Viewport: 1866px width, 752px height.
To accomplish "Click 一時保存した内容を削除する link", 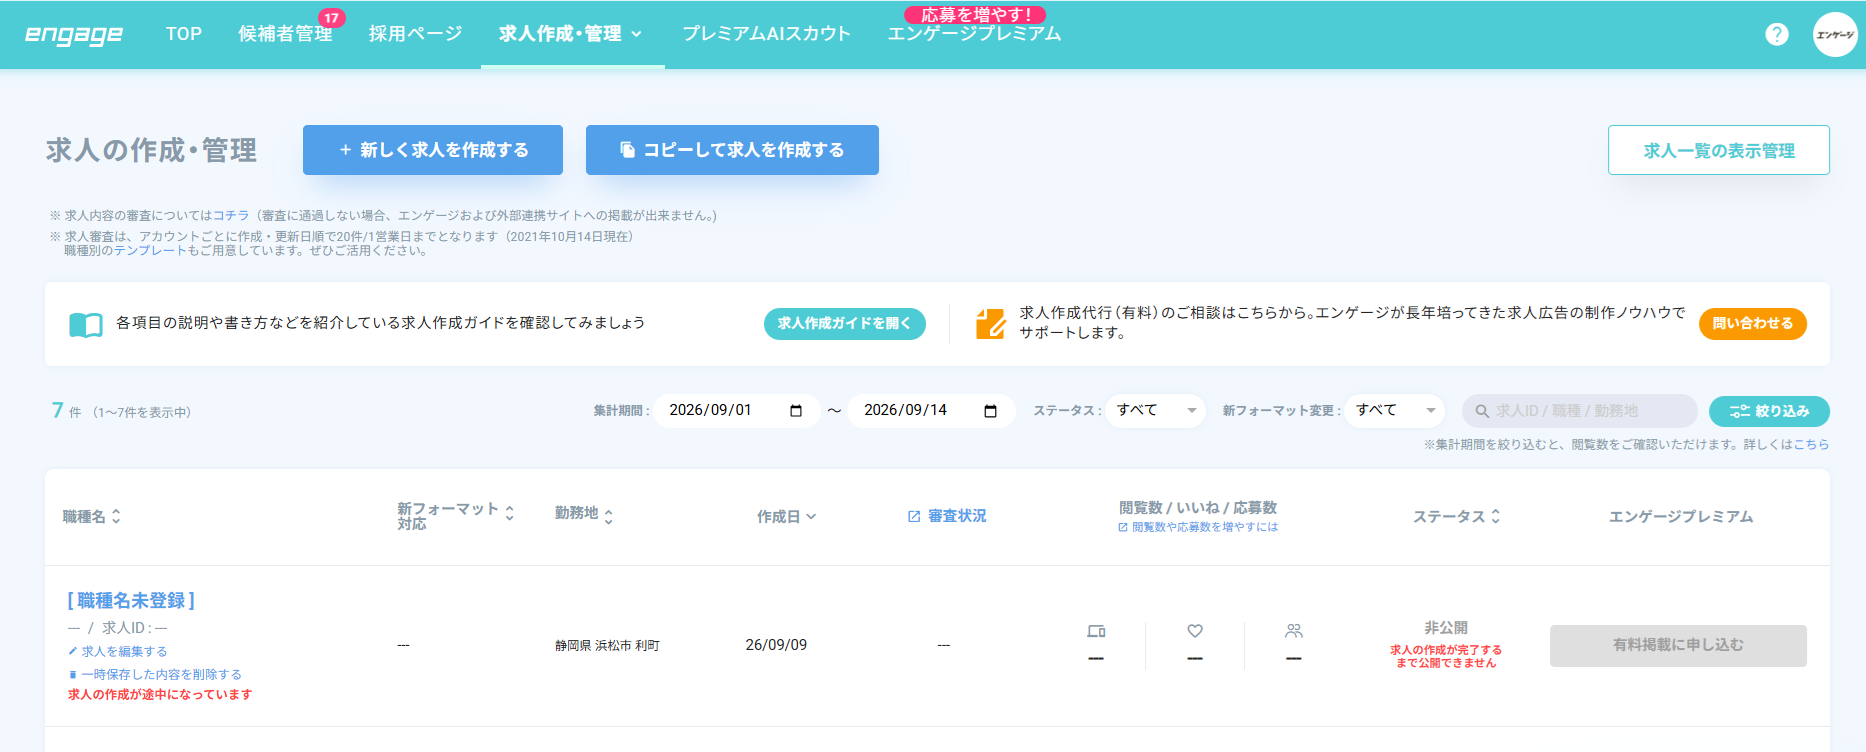I will click(x=155, y=674).
